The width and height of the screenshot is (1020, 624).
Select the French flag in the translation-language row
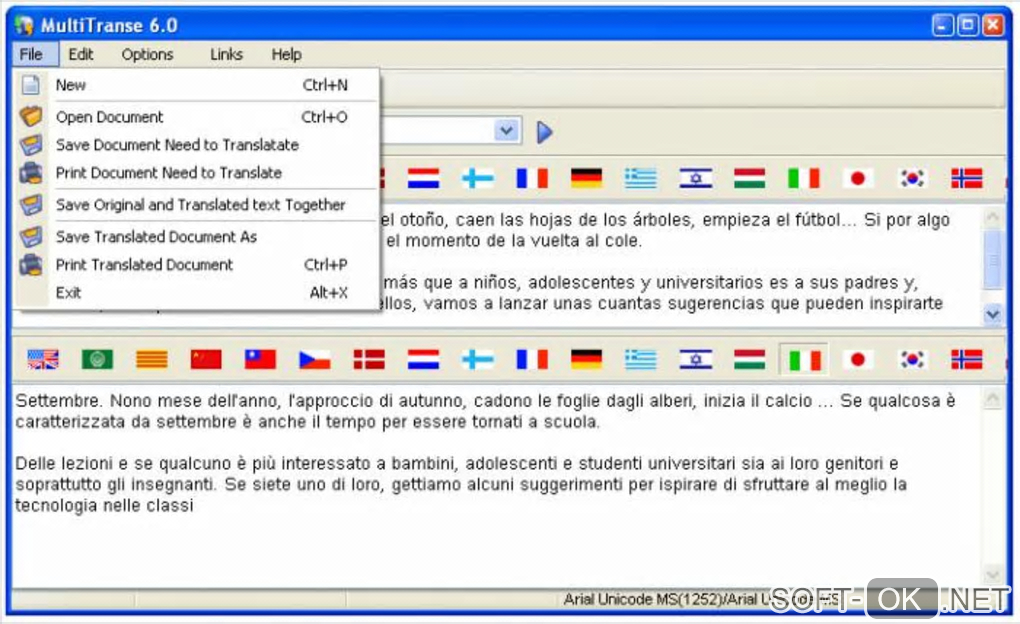pyautogui.click(x=532, y=359)
